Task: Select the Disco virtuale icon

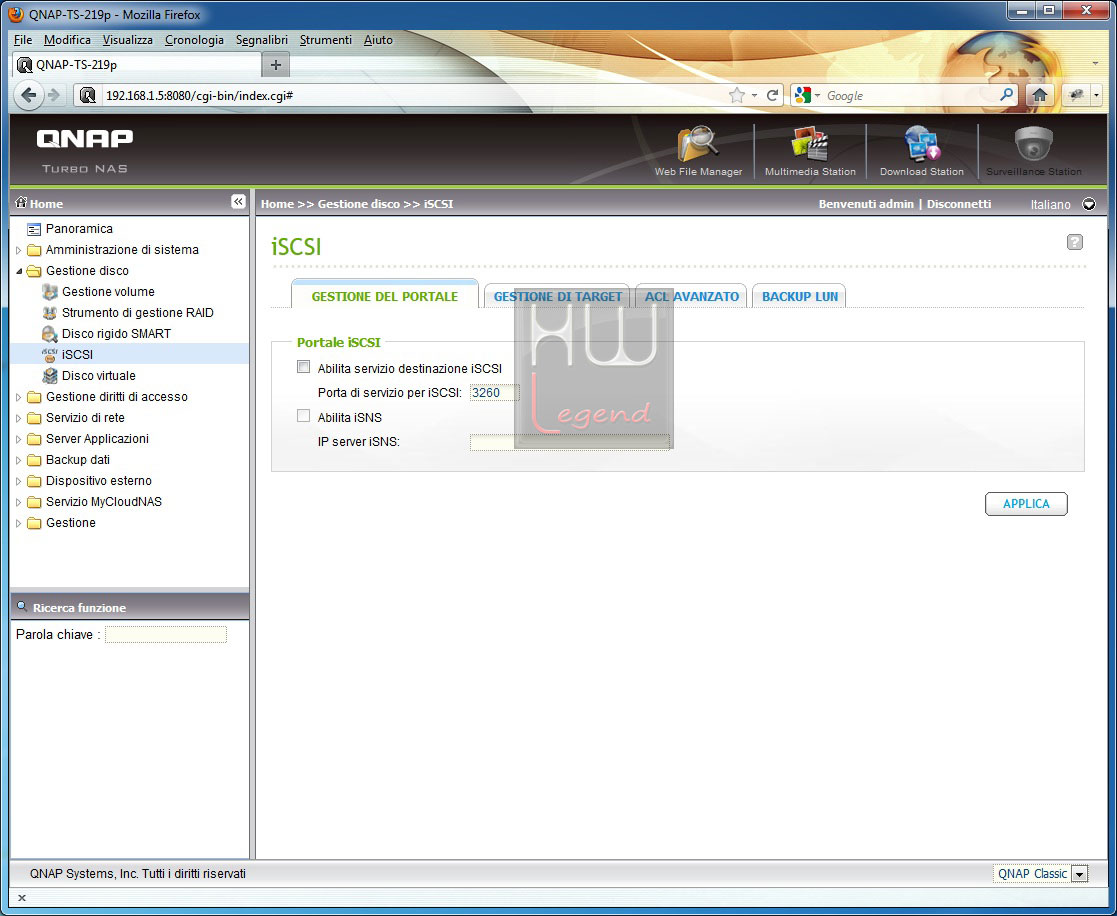Action: (x=50, y=376)
